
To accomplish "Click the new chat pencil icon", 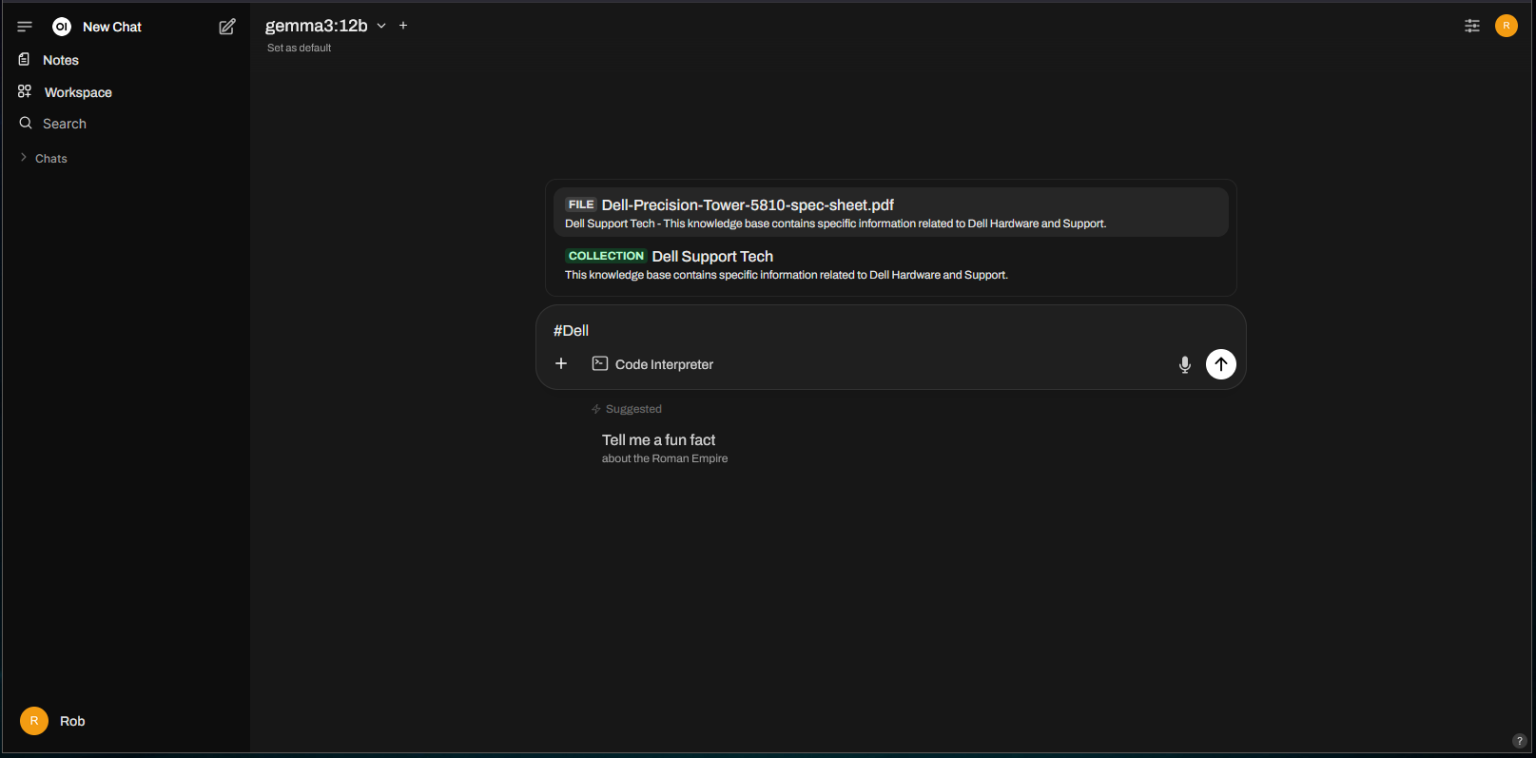I will (x=227, y=27).
